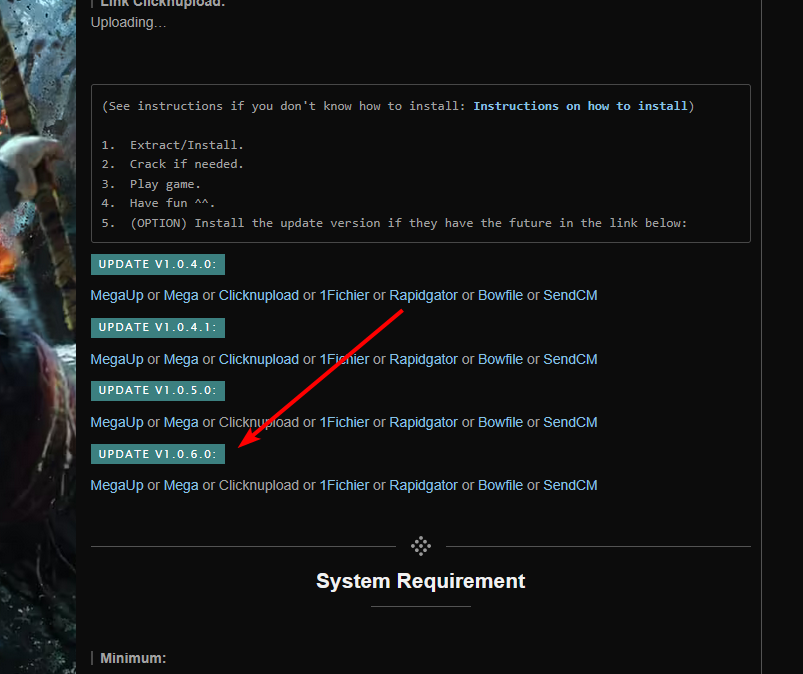Click Clicknupload link under Update V1.0.4.1
The image size is (803, 674).
pyautogui.click(x=259, y=359)
